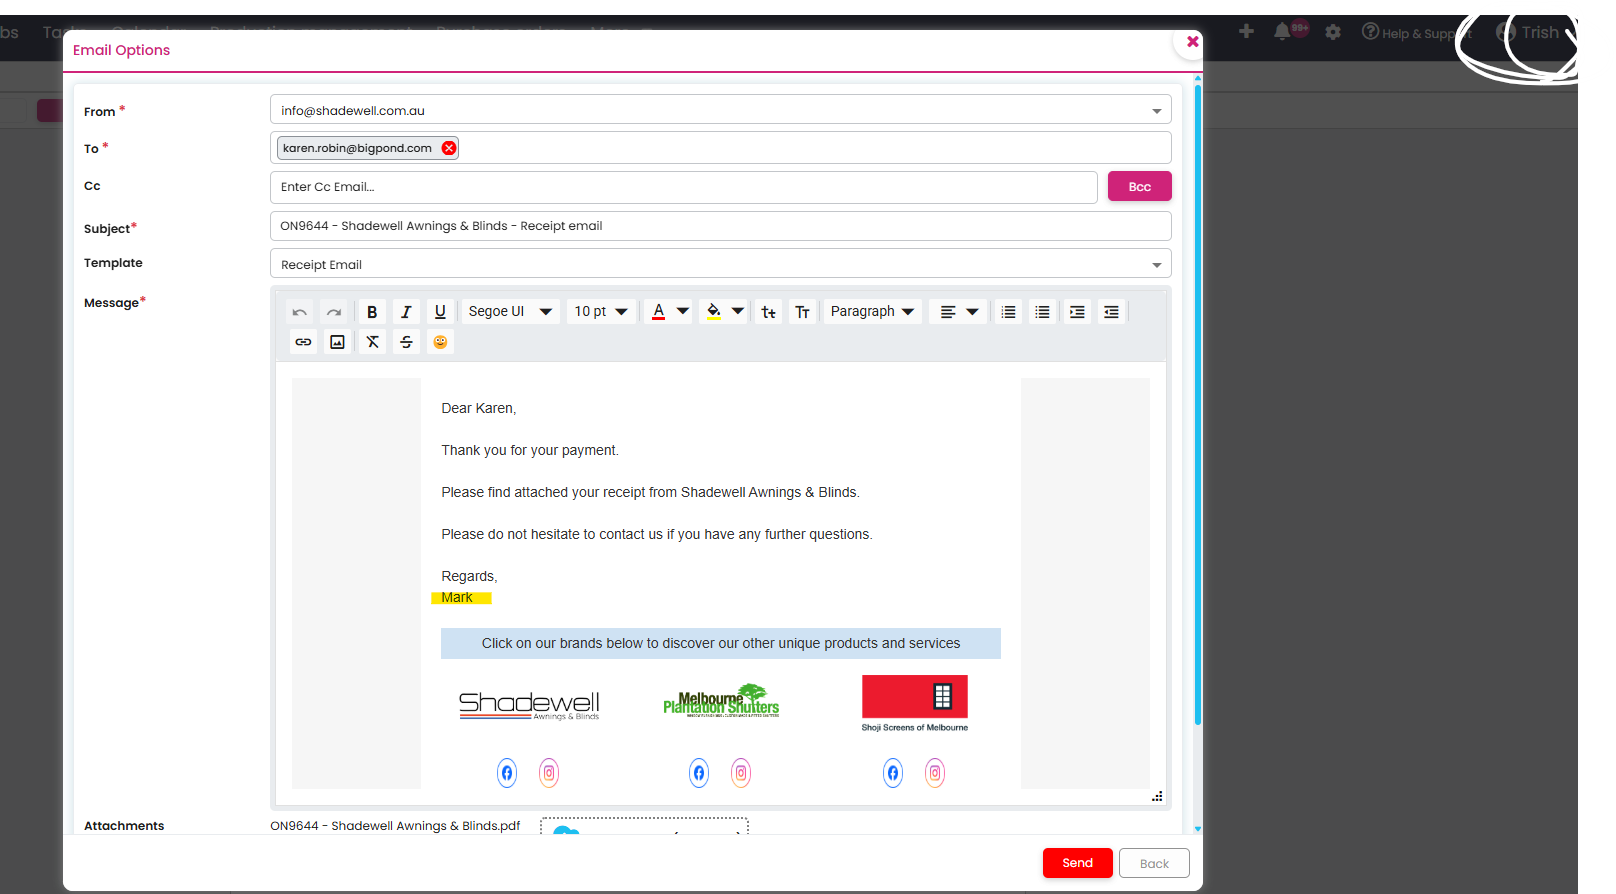Click the numbered list icon
The image size is (1616, 894).
click(1008, 312)
